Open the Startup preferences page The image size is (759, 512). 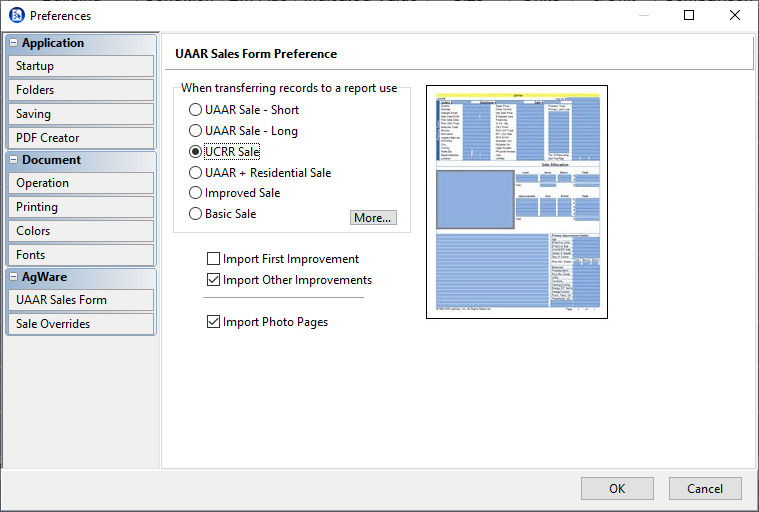tap(81, 66)
